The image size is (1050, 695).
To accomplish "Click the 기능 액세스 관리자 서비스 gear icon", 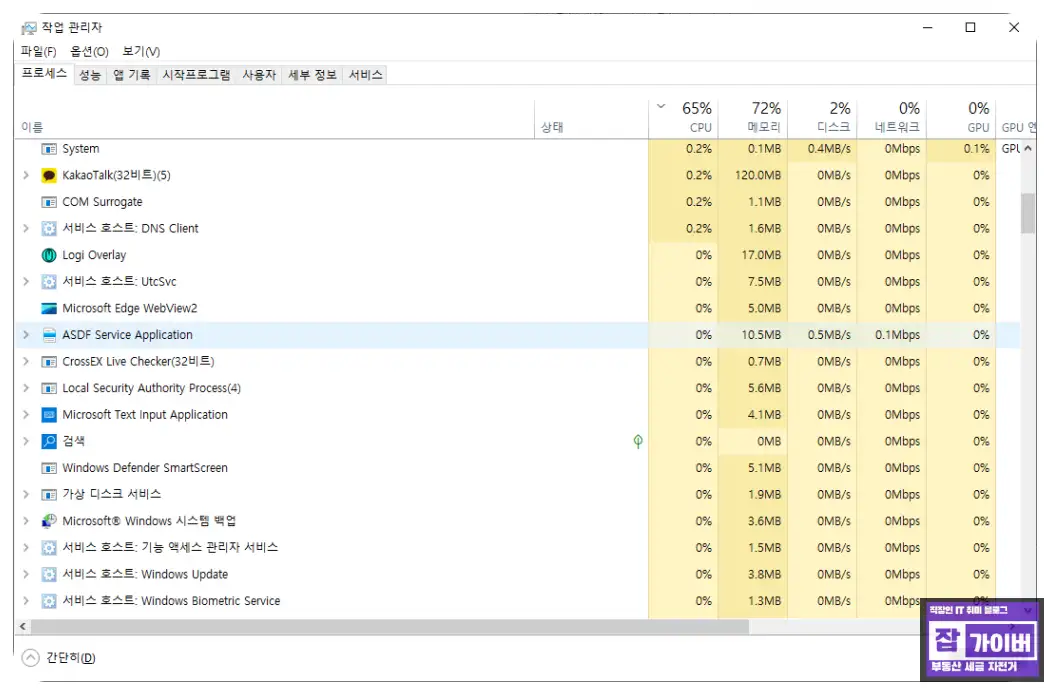I will pyautogui.click(x=49, y=548).
